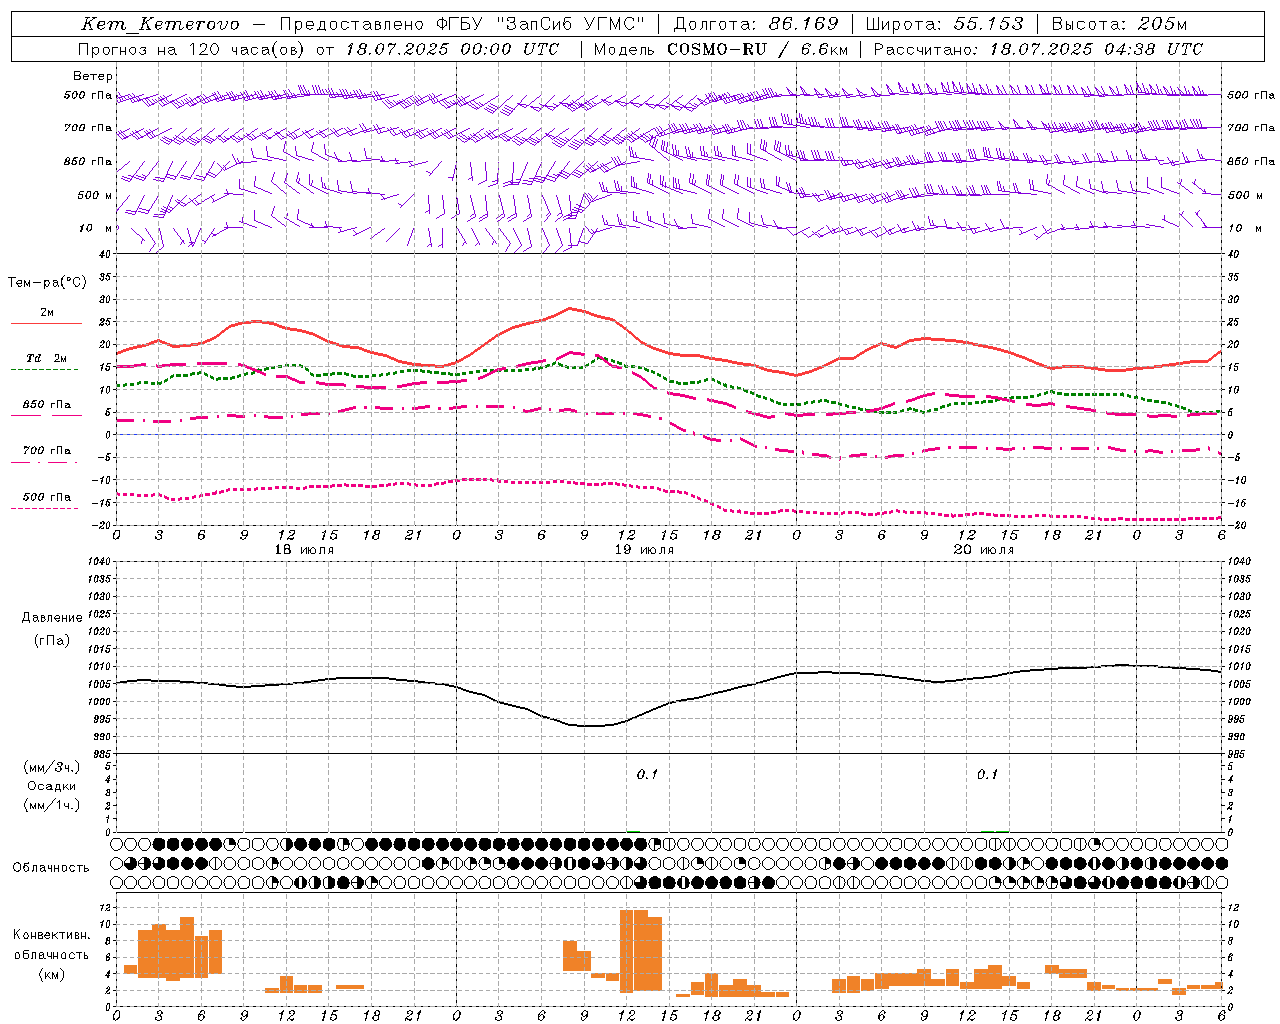Click the Рассчитано: 18.07.2025 04:38 UTC text
Viewport: 1280px width, 1024px height.
(x=1038, y=49)
